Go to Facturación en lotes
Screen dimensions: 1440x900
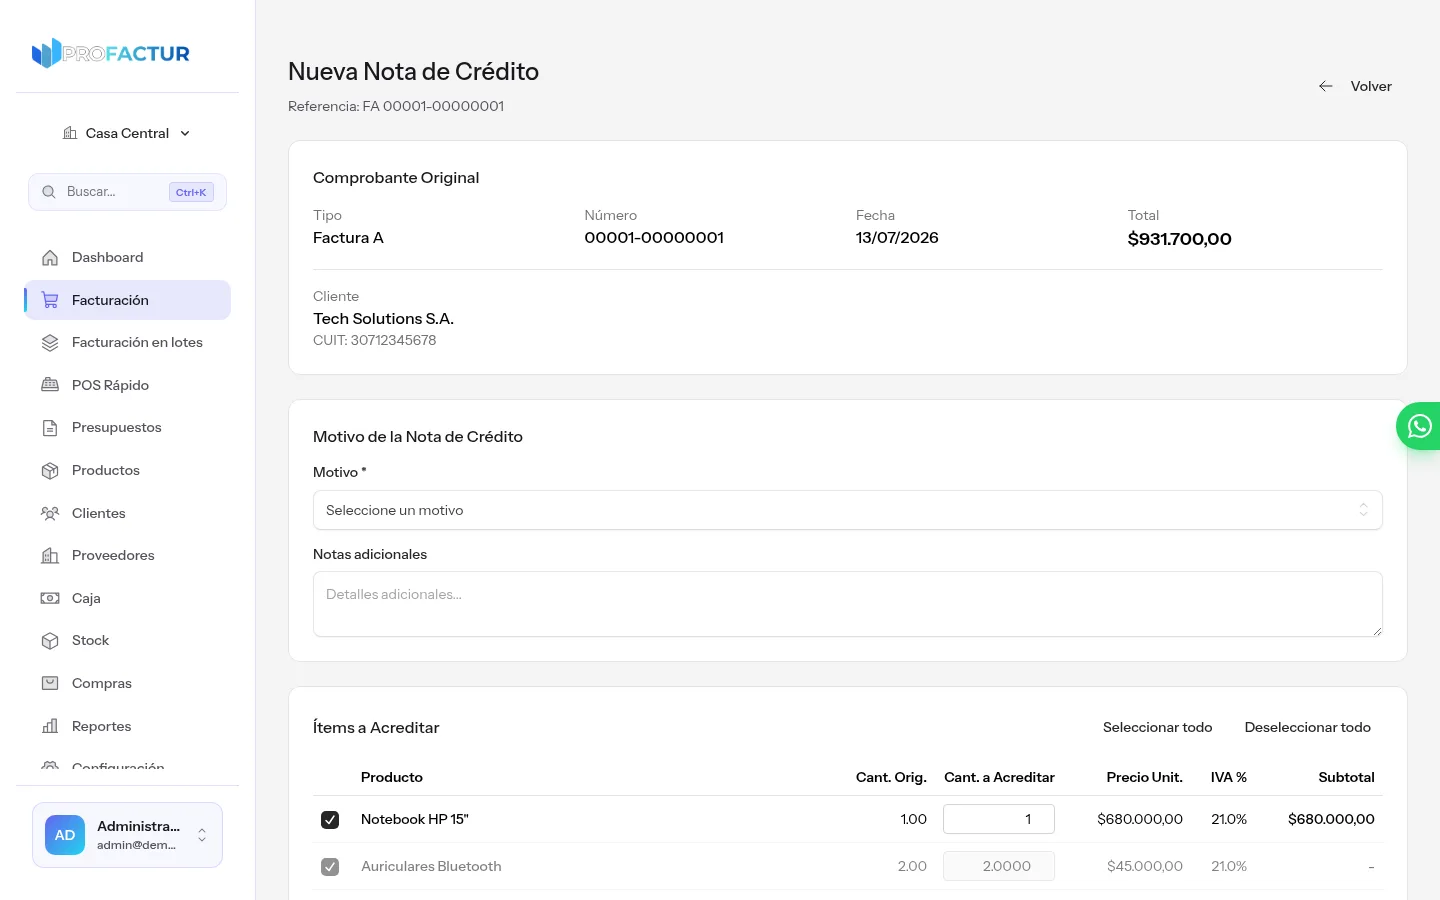pyautogui.click(x=127, y=343)
